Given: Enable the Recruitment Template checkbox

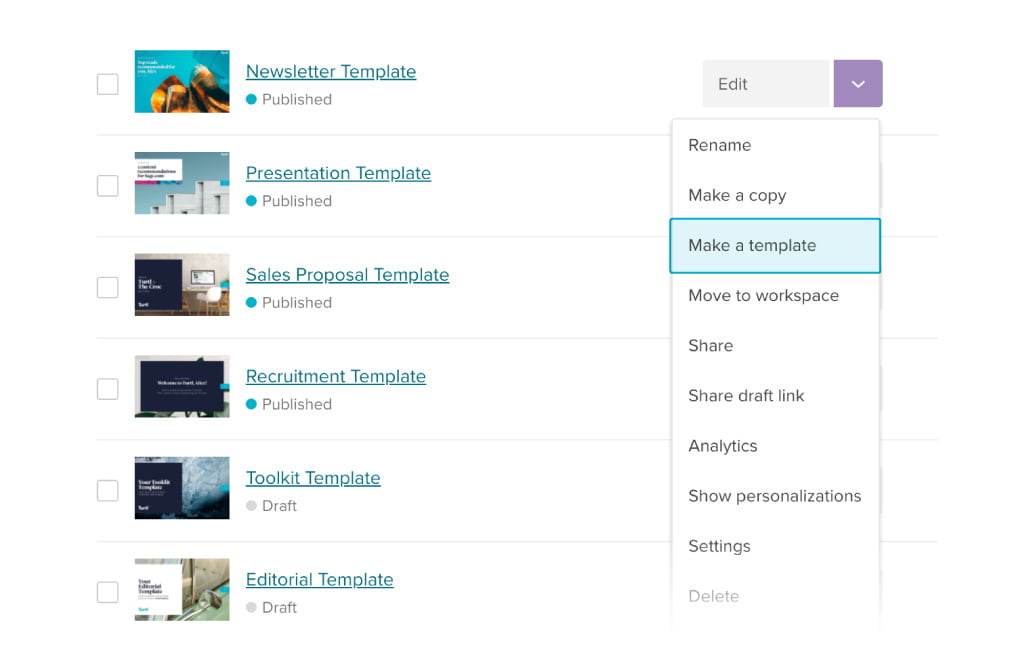Looking at the screenshot, I should (108, 389).
